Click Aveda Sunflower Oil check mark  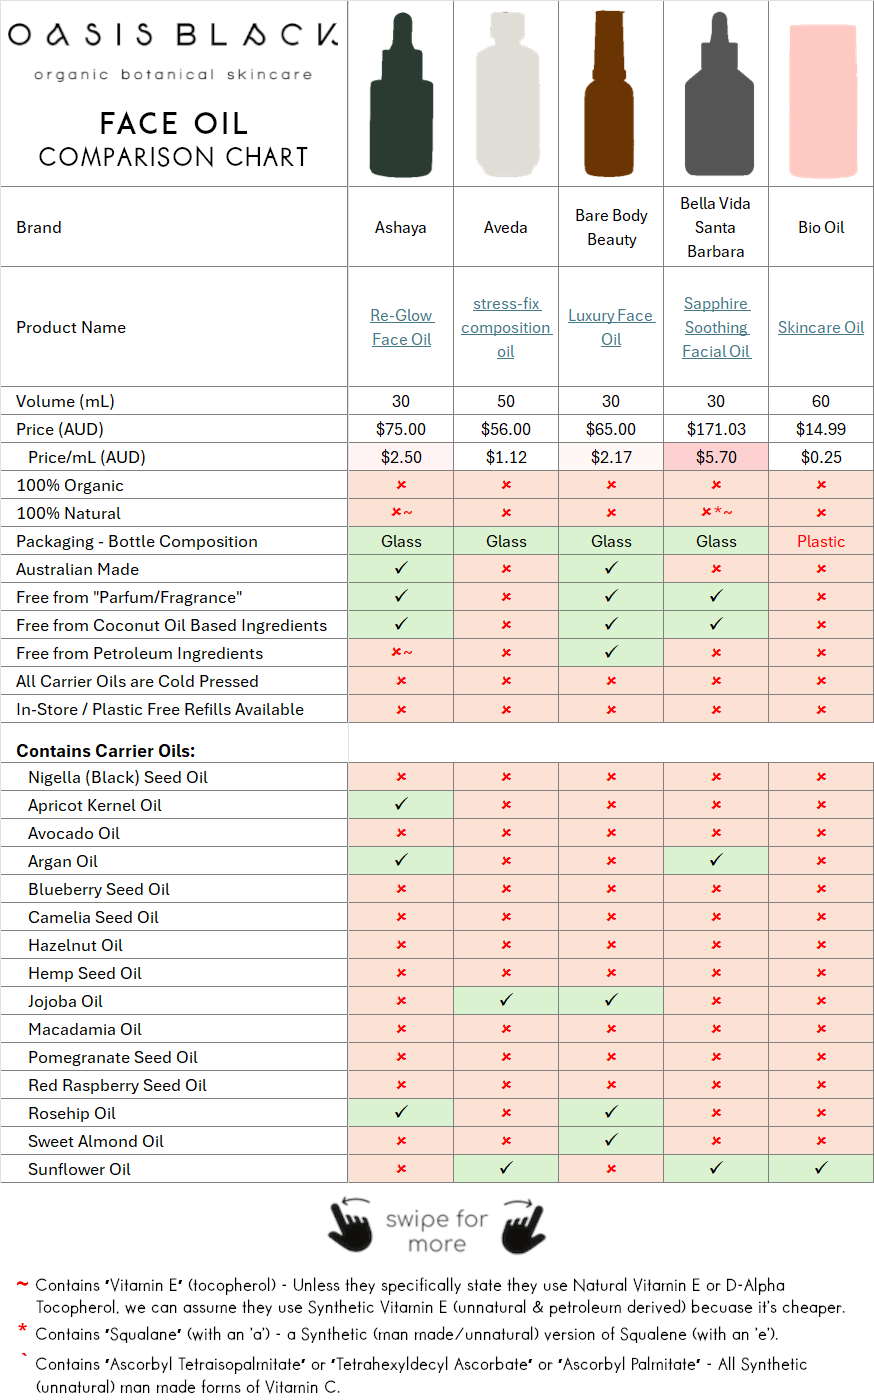coord(506,1168)
